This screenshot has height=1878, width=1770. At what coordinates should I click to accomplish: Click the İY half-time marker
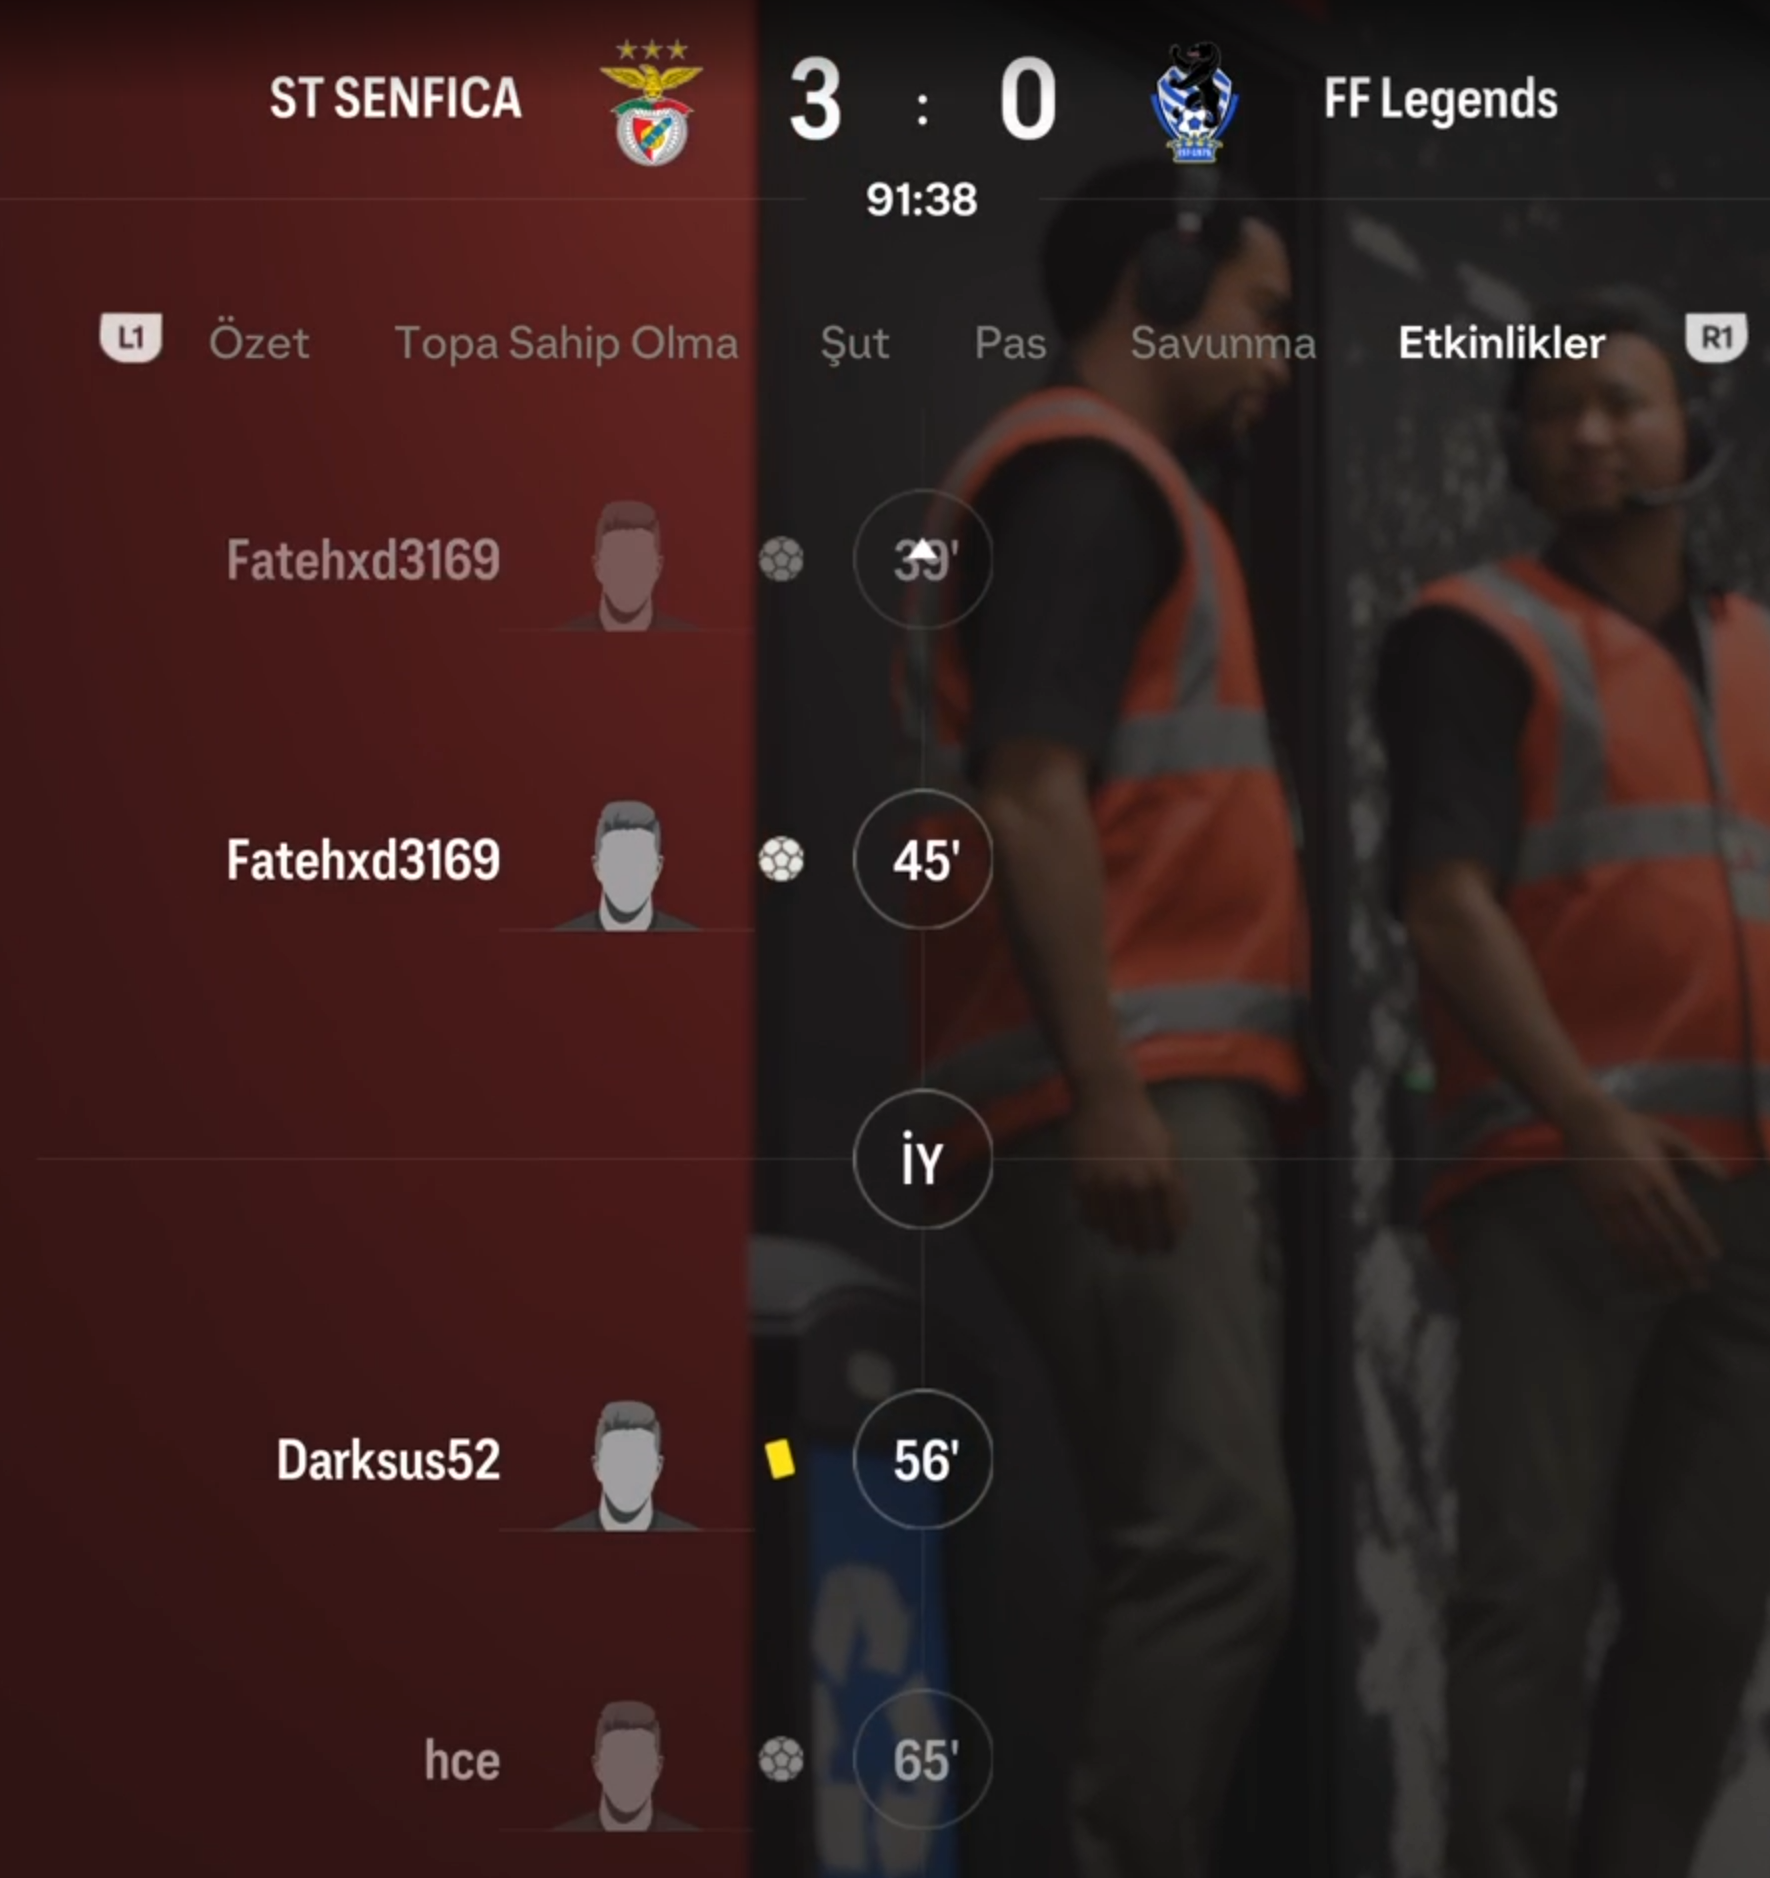click(x=923, y=1159)
